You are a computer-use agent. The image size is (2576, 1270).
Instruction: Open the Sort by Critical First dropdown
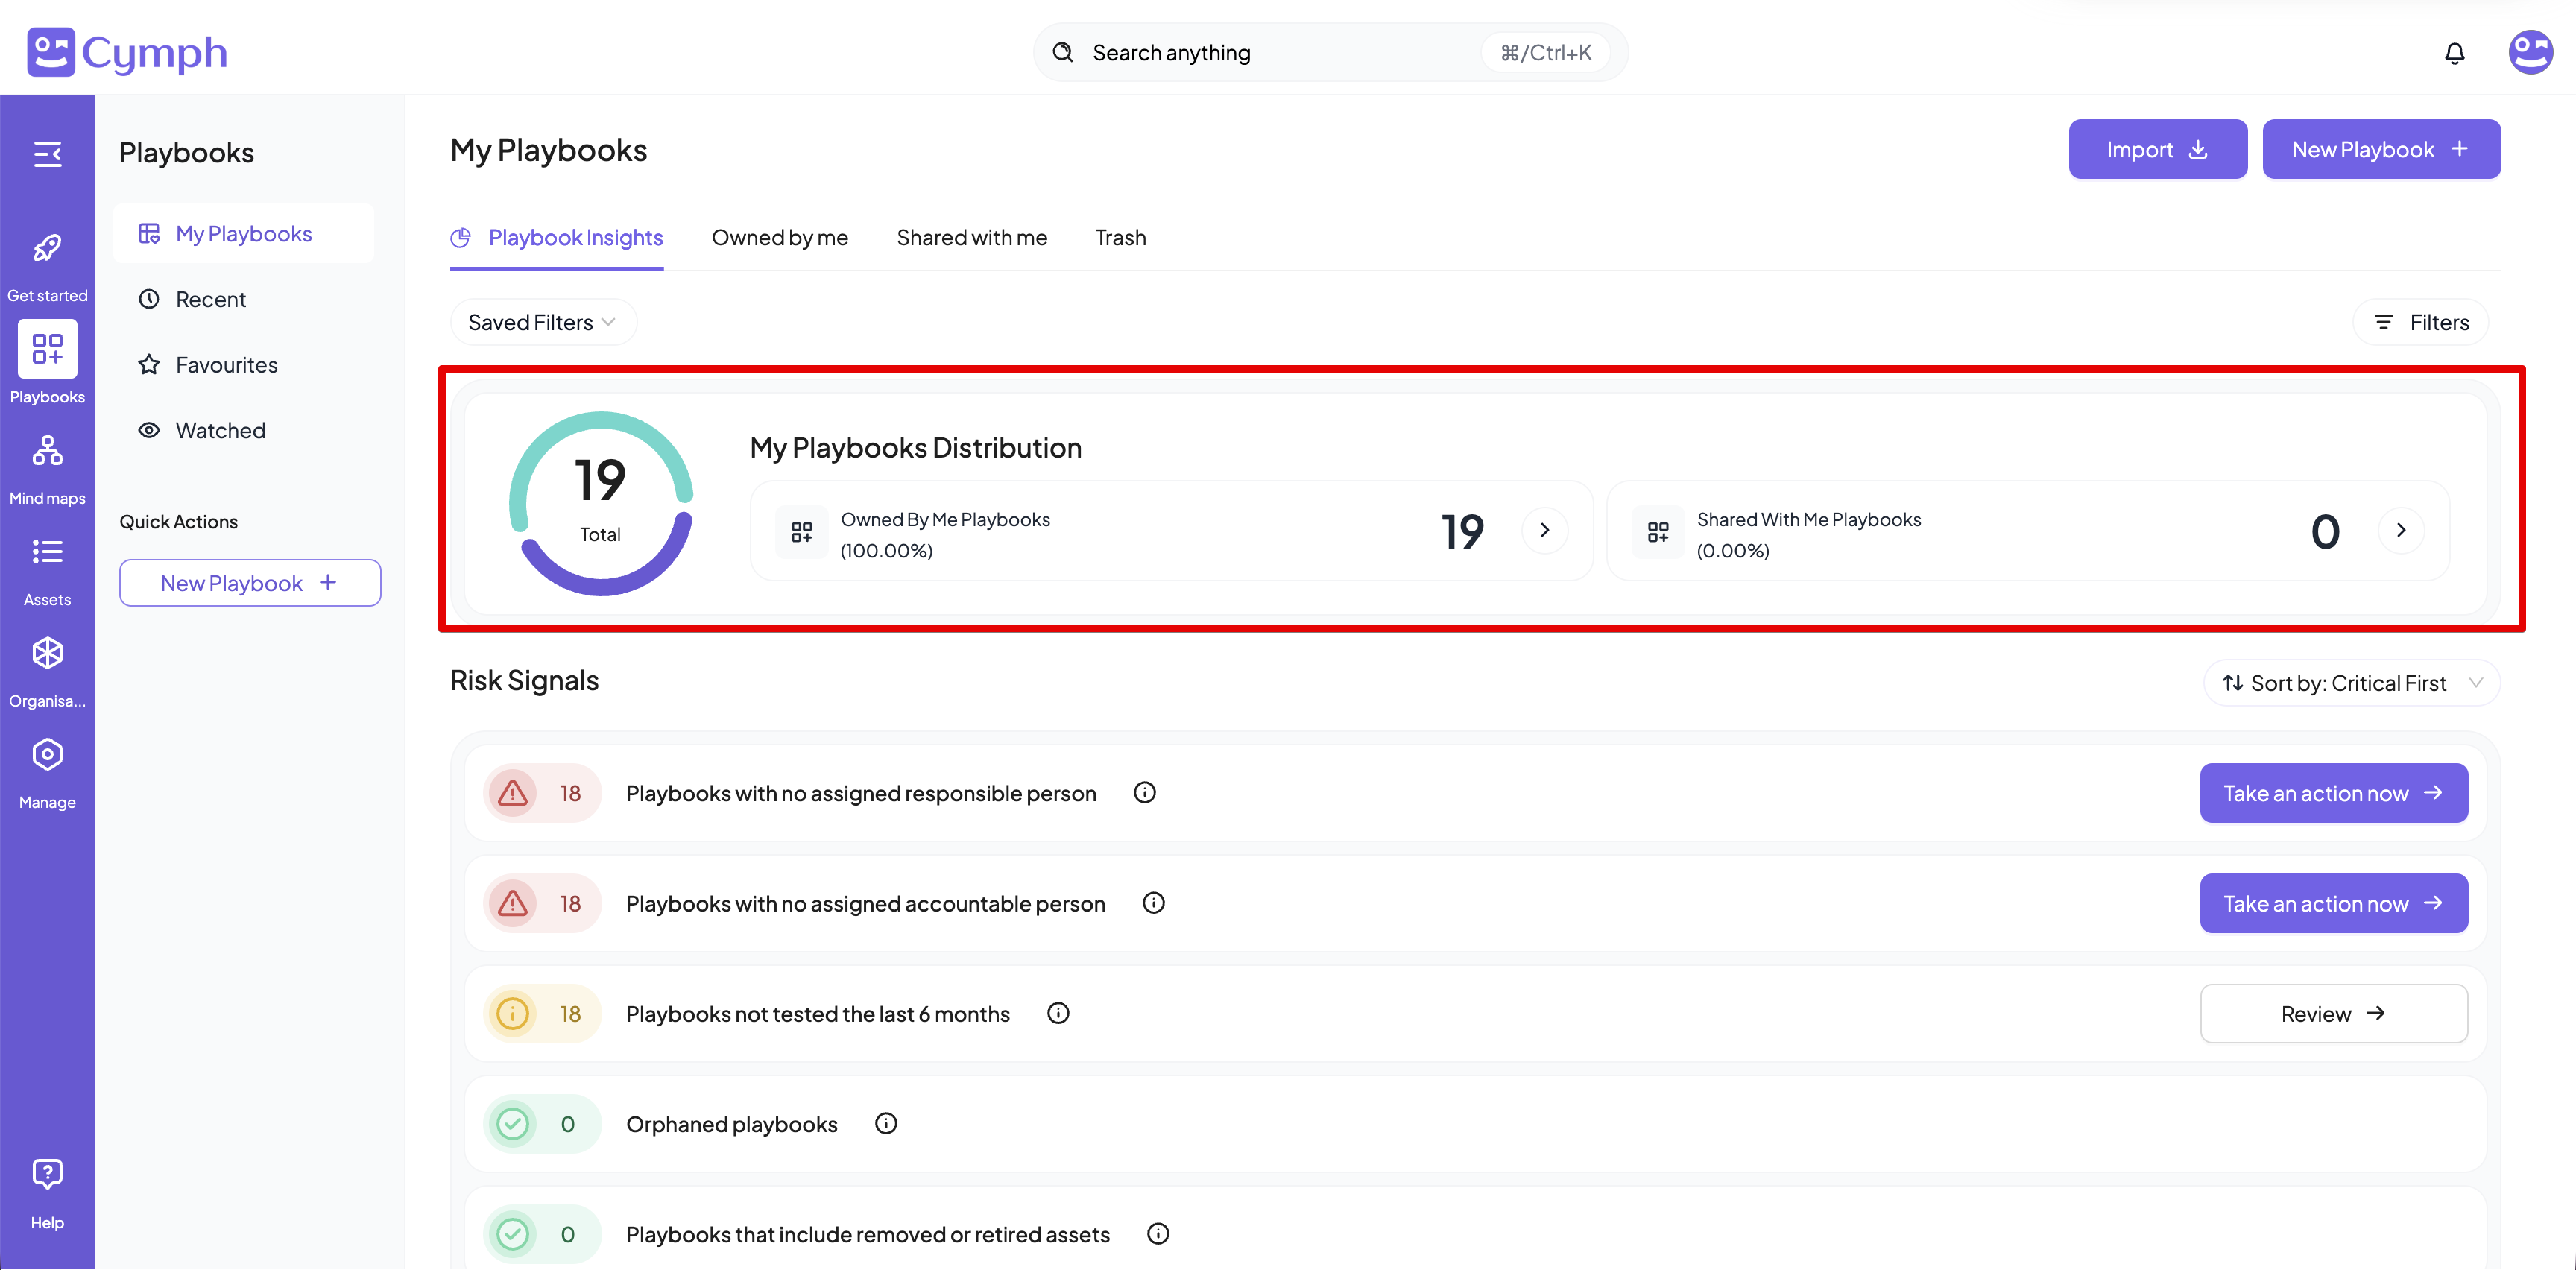click(x=2351, y=683)
